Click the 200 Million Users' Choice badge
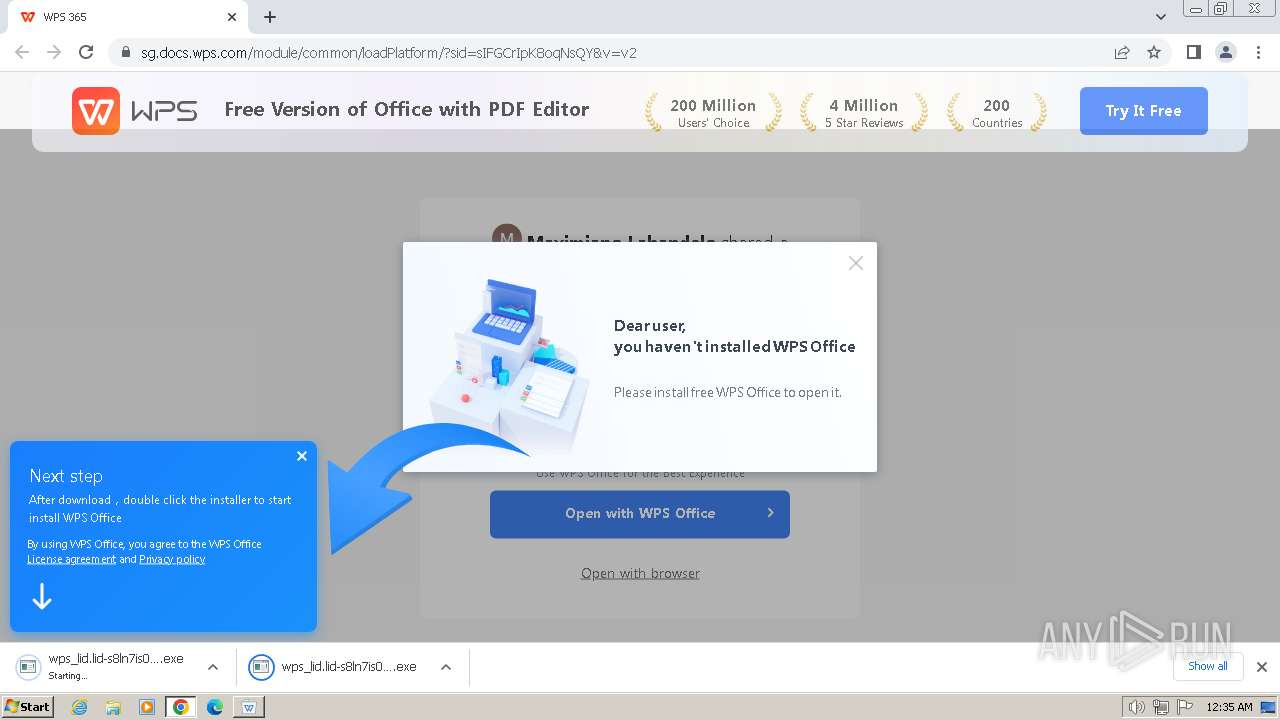1280x720 pixels. tap(713, 112)
